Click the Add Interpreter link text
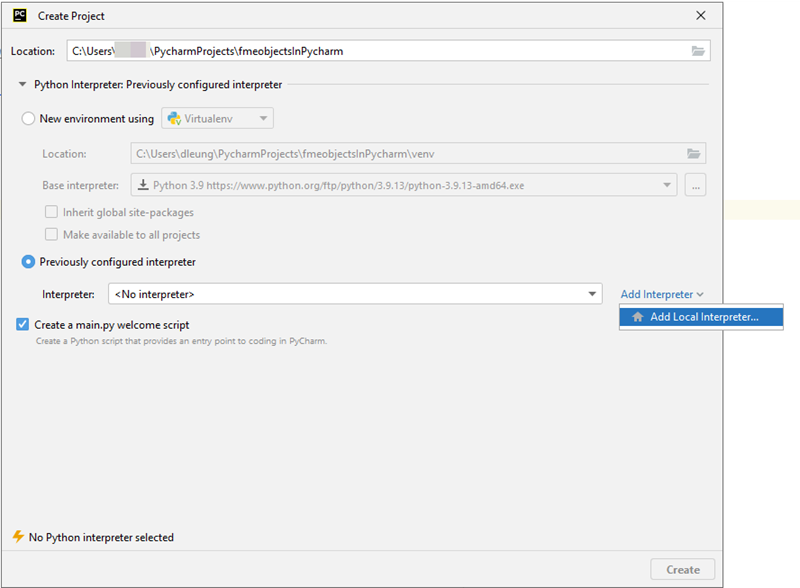Image resolution: width=800 pixels, height=588 pixels. pos(655,293)
